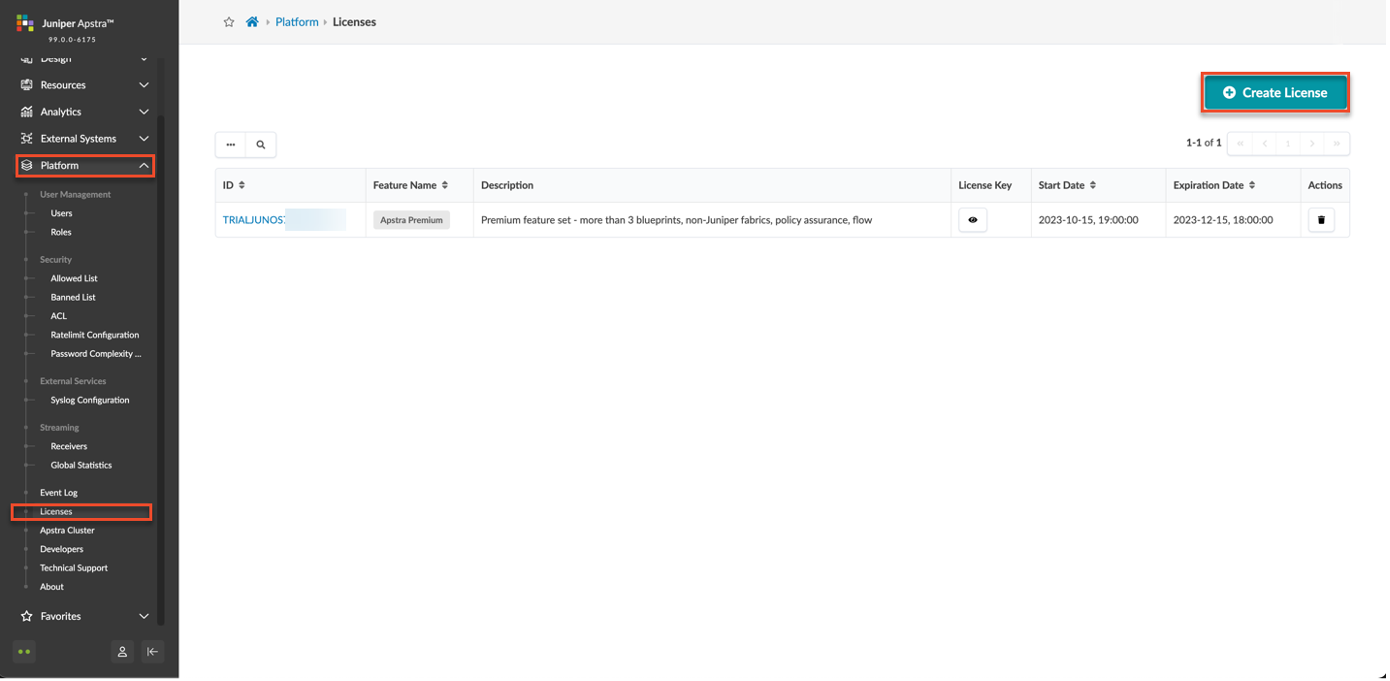Click the green status indicator in sidebar
The height and width of the screenshot is (681, 1390).
[x=25, y=652]
